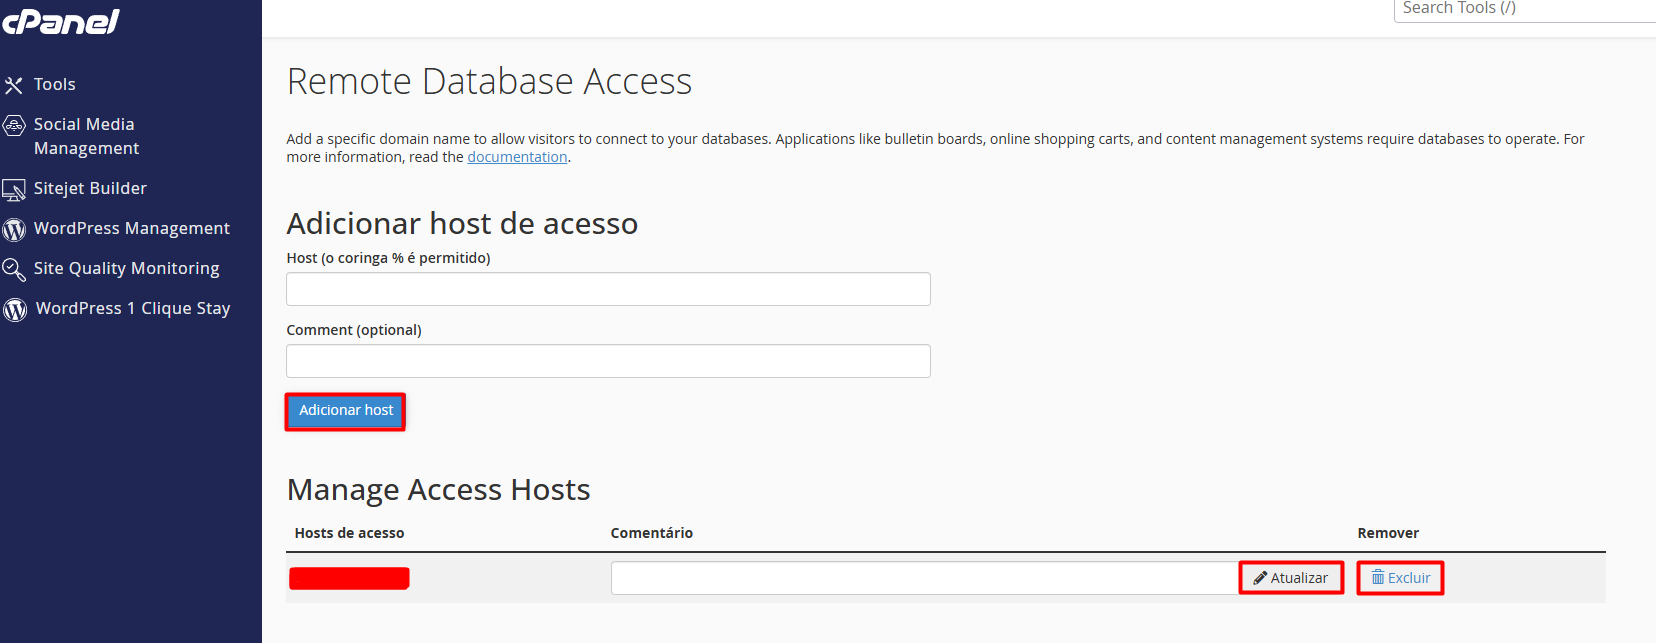The image size is (1656, 643).
Task: Click the Hosts de acesso column header
Action: pos(349,533)
